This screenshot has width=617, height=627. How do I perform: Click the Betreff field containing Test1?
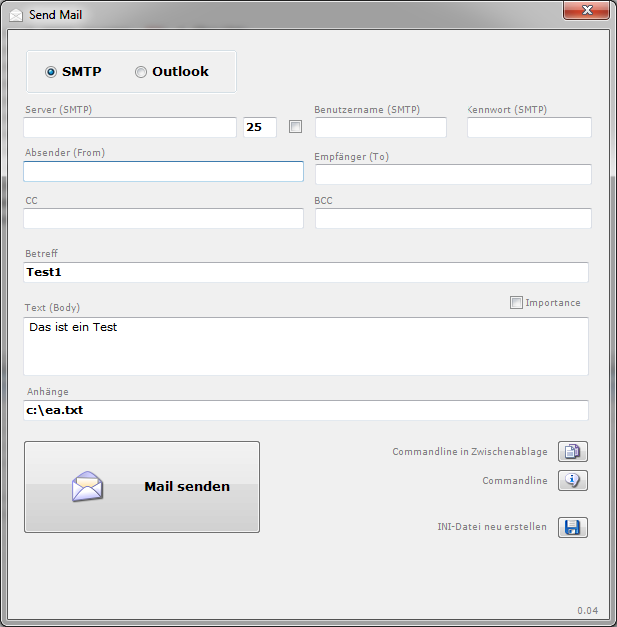[306, 272]
